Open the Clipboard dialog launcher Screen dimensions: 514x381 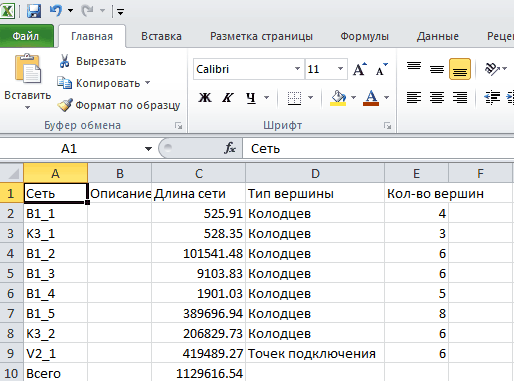point(178,126)
